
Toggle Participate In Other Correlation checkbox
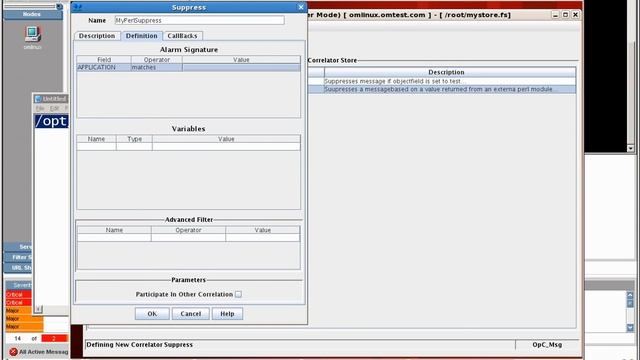[x=238, y=294]
